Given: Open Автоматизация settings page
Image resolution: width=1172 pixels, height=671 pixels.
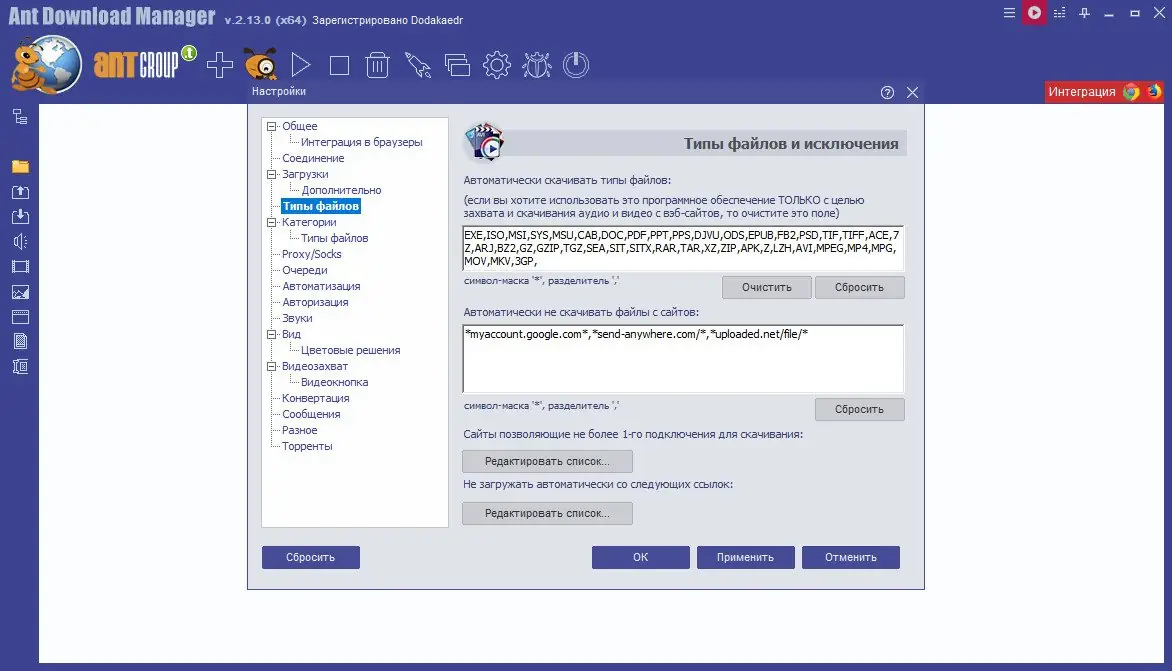Looking at the screenshot, I should click(x=321, y=286).
